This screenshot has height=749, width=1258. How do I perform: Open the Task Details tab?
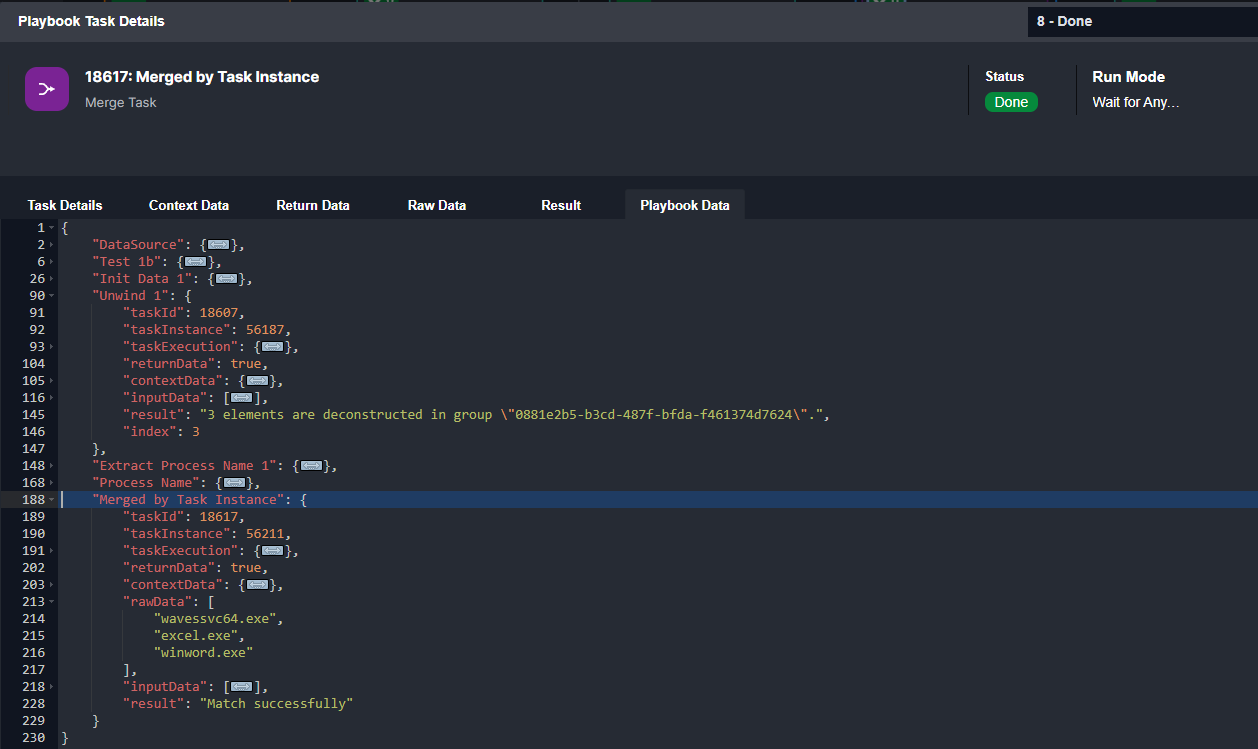[x=65, y=205]
